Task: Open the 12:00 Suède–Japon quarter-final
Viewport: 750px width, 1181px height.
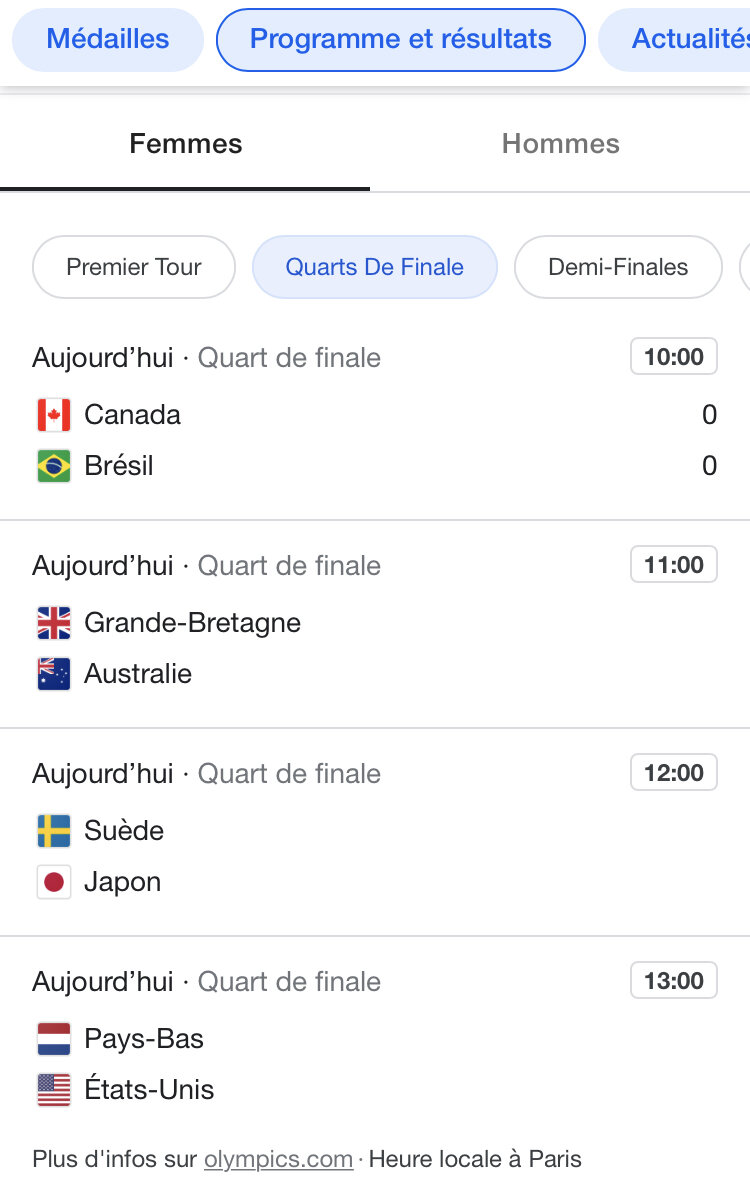Action: [x=375, y=832]
